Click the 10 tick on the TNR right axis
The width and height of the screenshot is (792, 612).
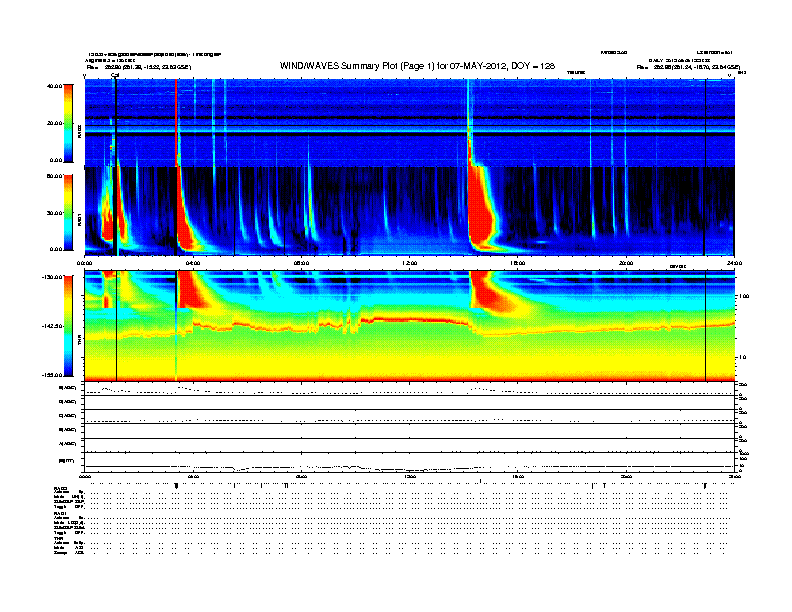pyautogui.click(x=742, y=358)
